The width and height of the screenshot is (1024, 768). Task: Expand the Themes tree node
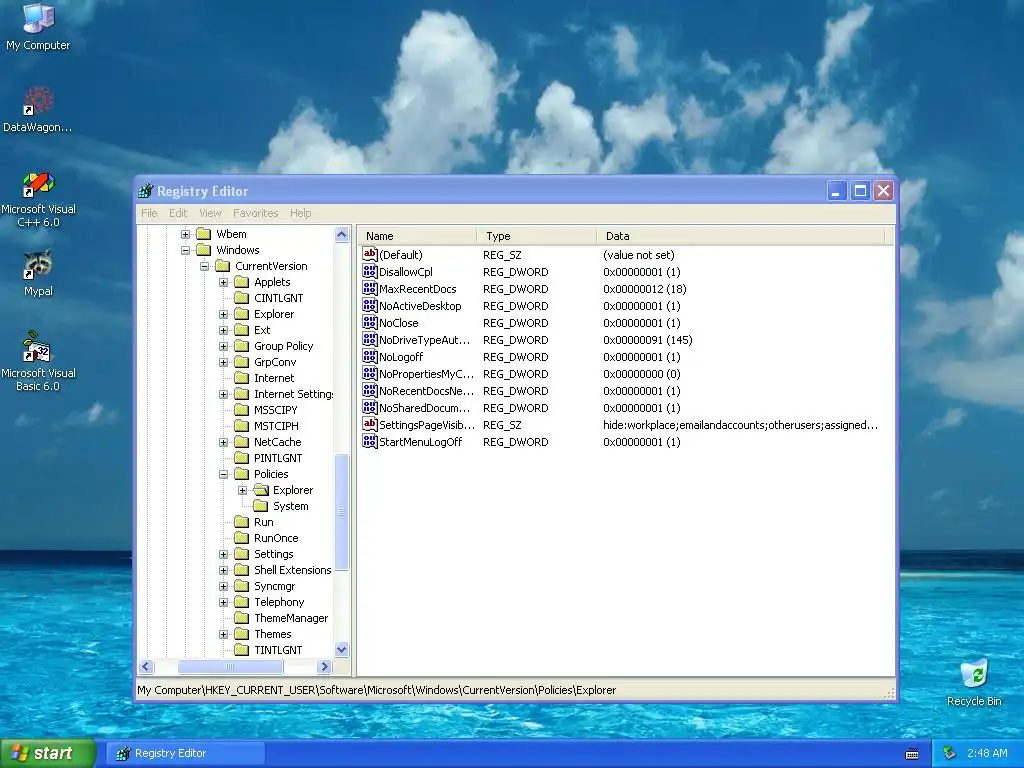223,634
